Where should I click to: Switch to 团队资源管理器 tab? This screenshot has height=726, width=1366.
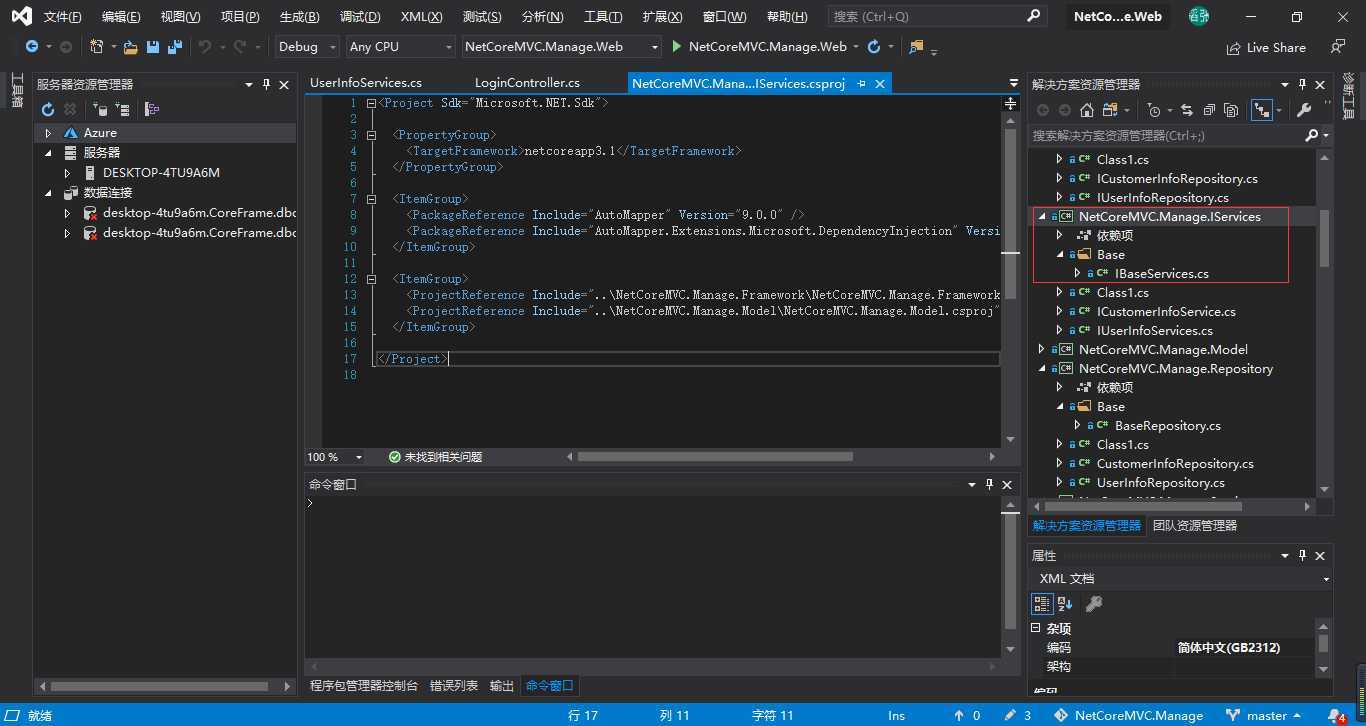pos(1195,526)
